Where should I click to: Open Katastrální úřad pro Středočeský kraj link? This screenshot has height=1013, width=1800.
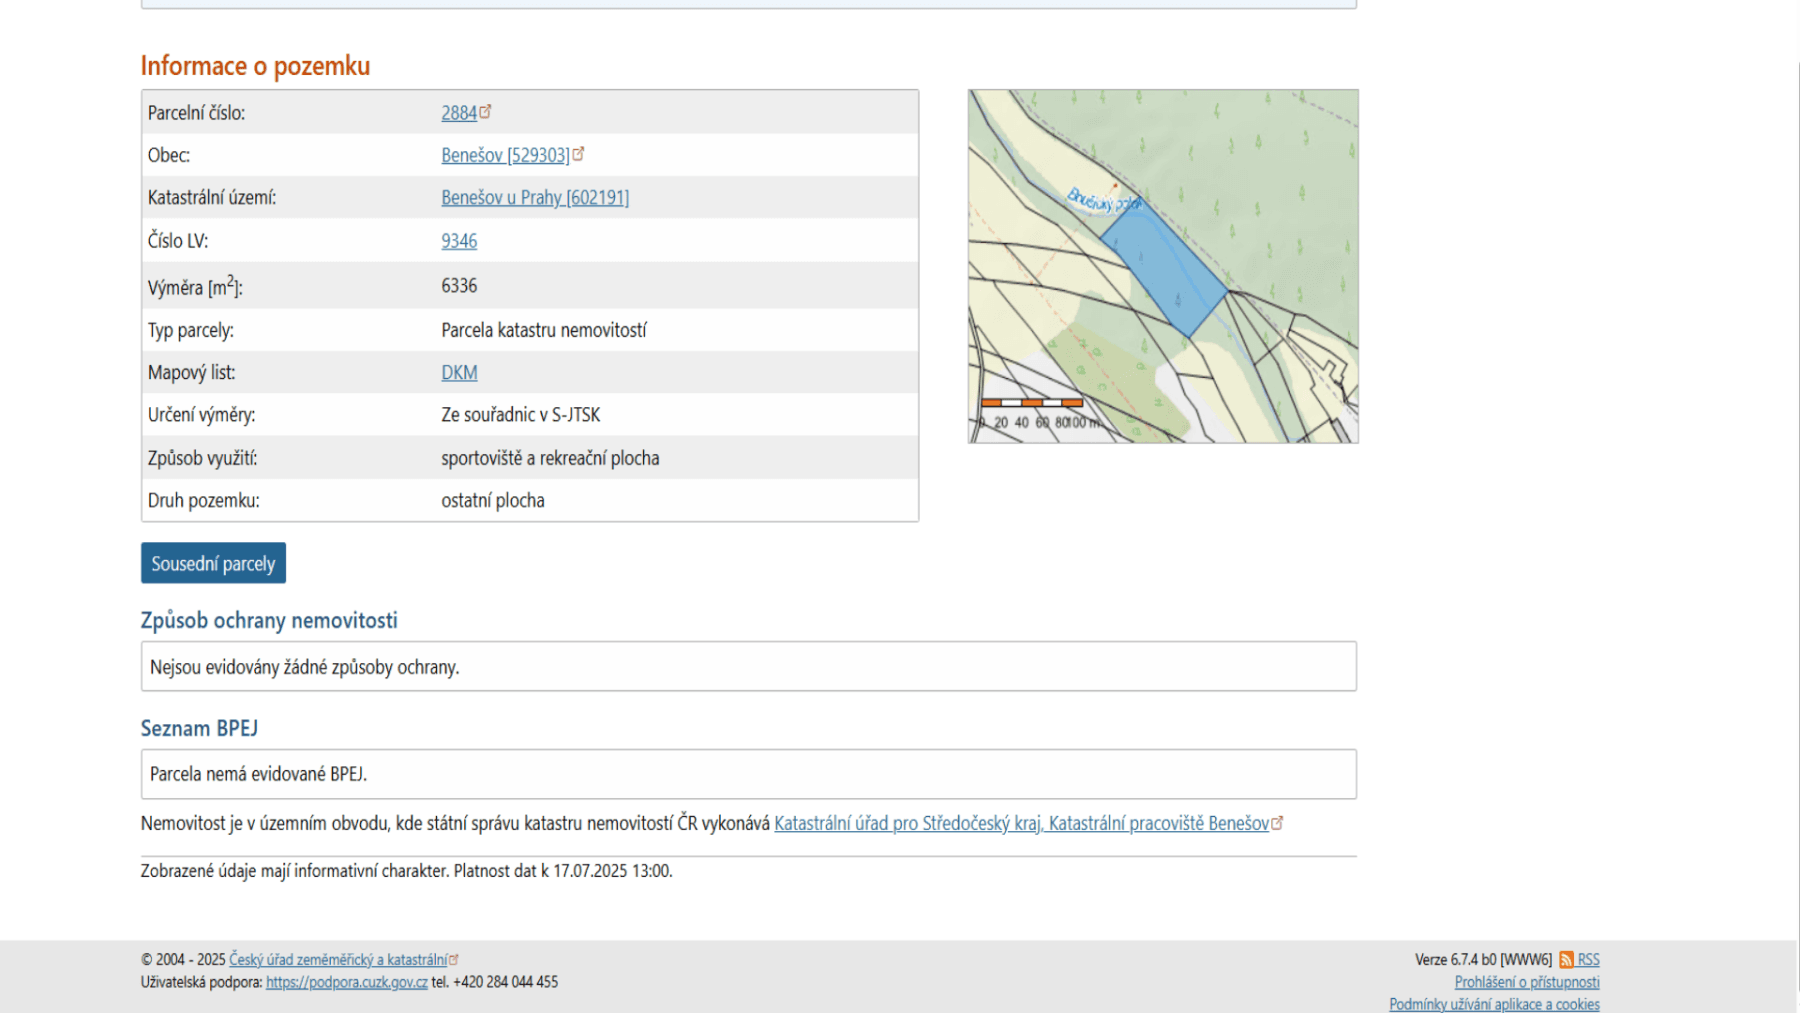coord(1020,823)
